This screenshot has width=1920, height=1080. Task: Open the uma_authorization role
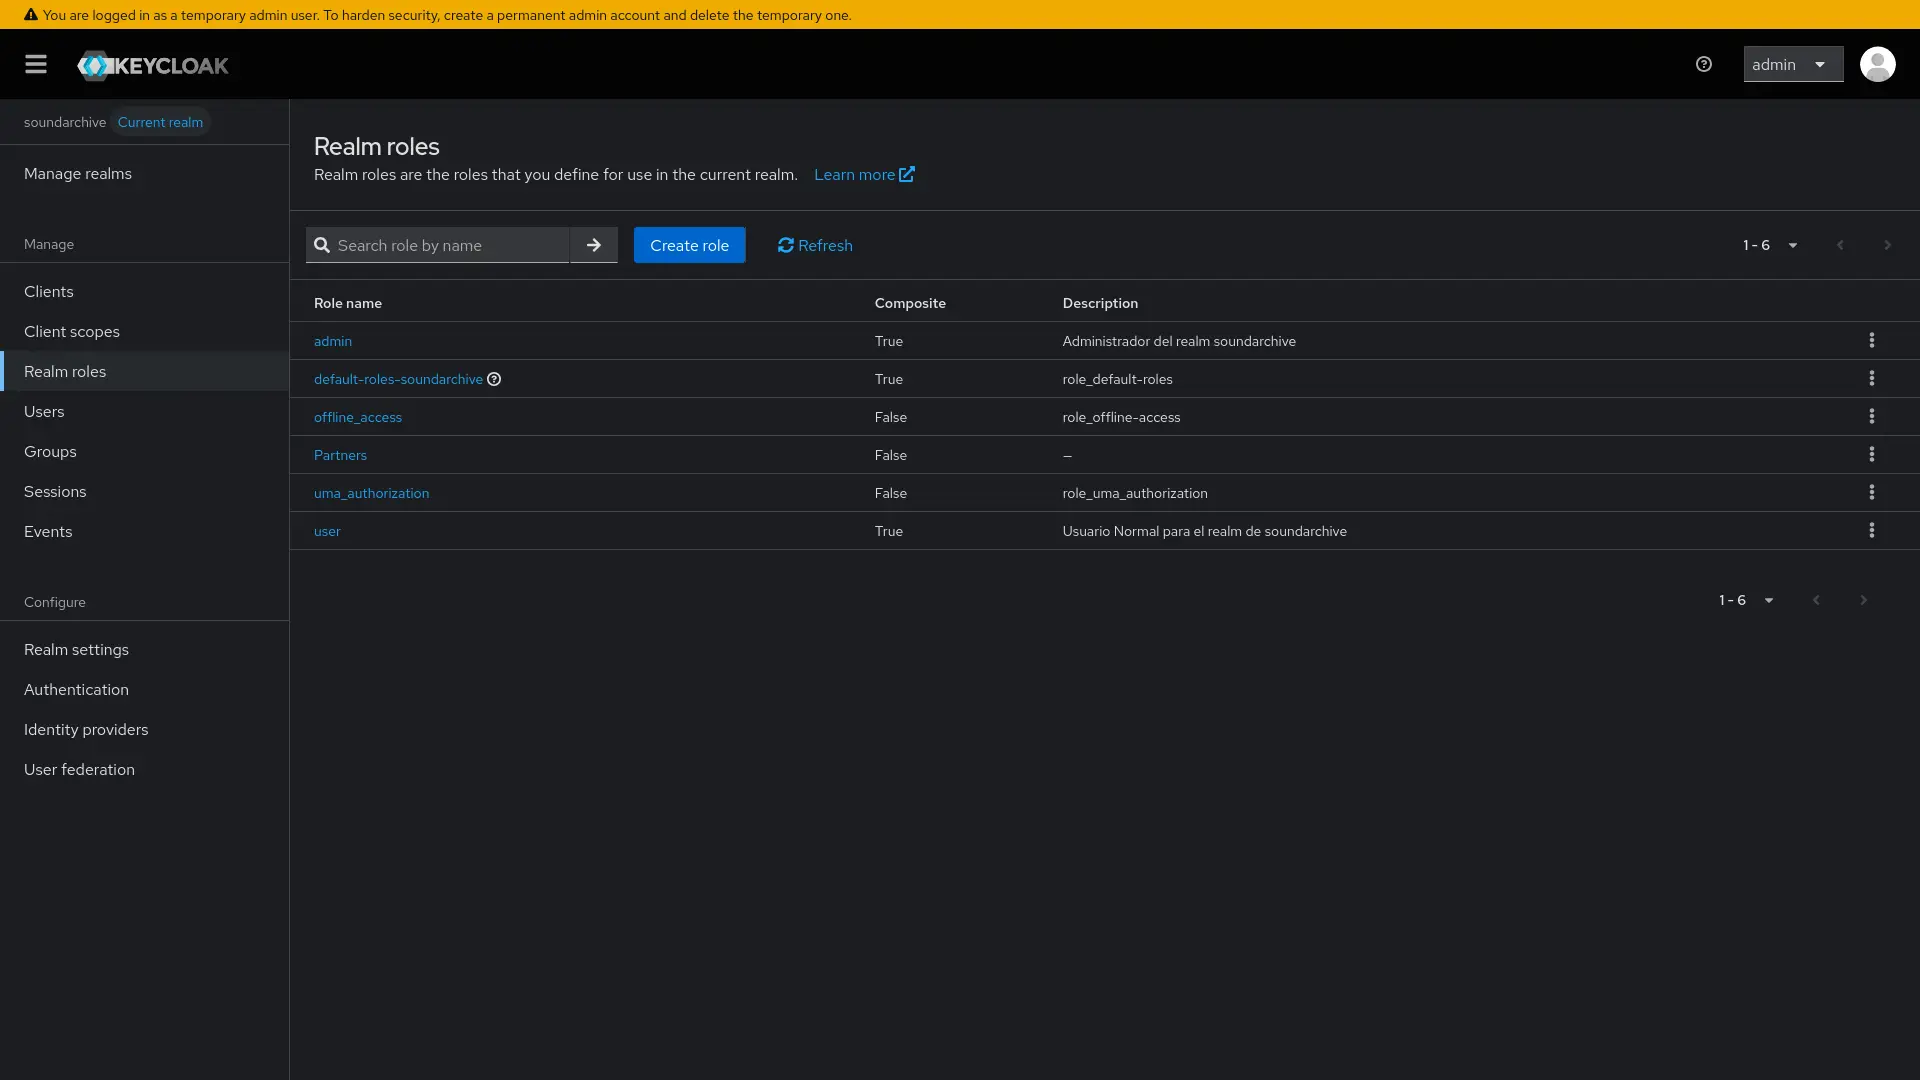(371, 493)
